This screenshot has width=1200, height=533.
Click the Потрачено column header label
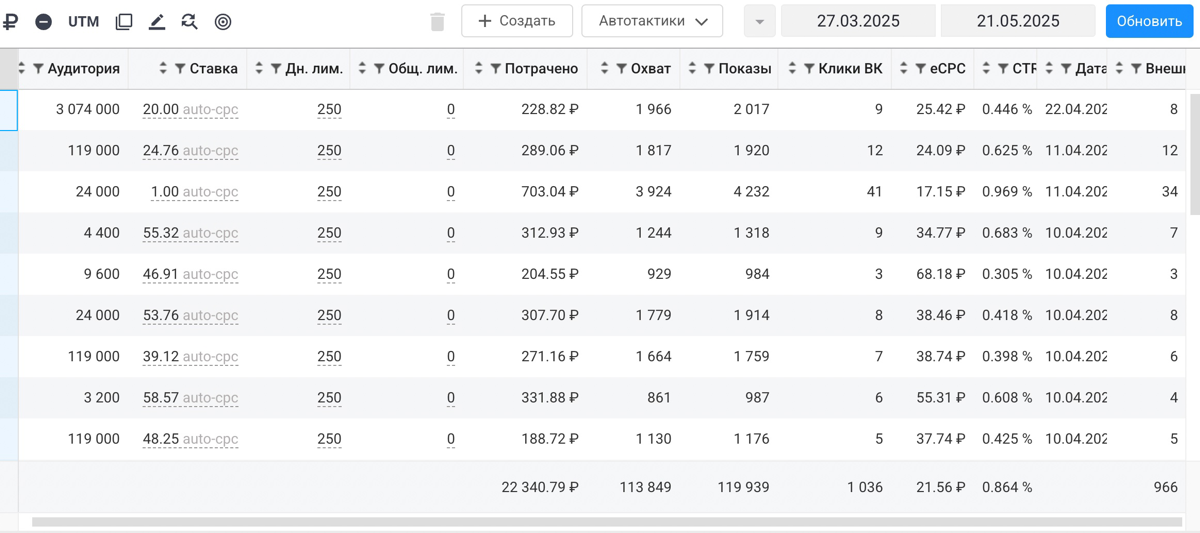[x=542, y=69]
